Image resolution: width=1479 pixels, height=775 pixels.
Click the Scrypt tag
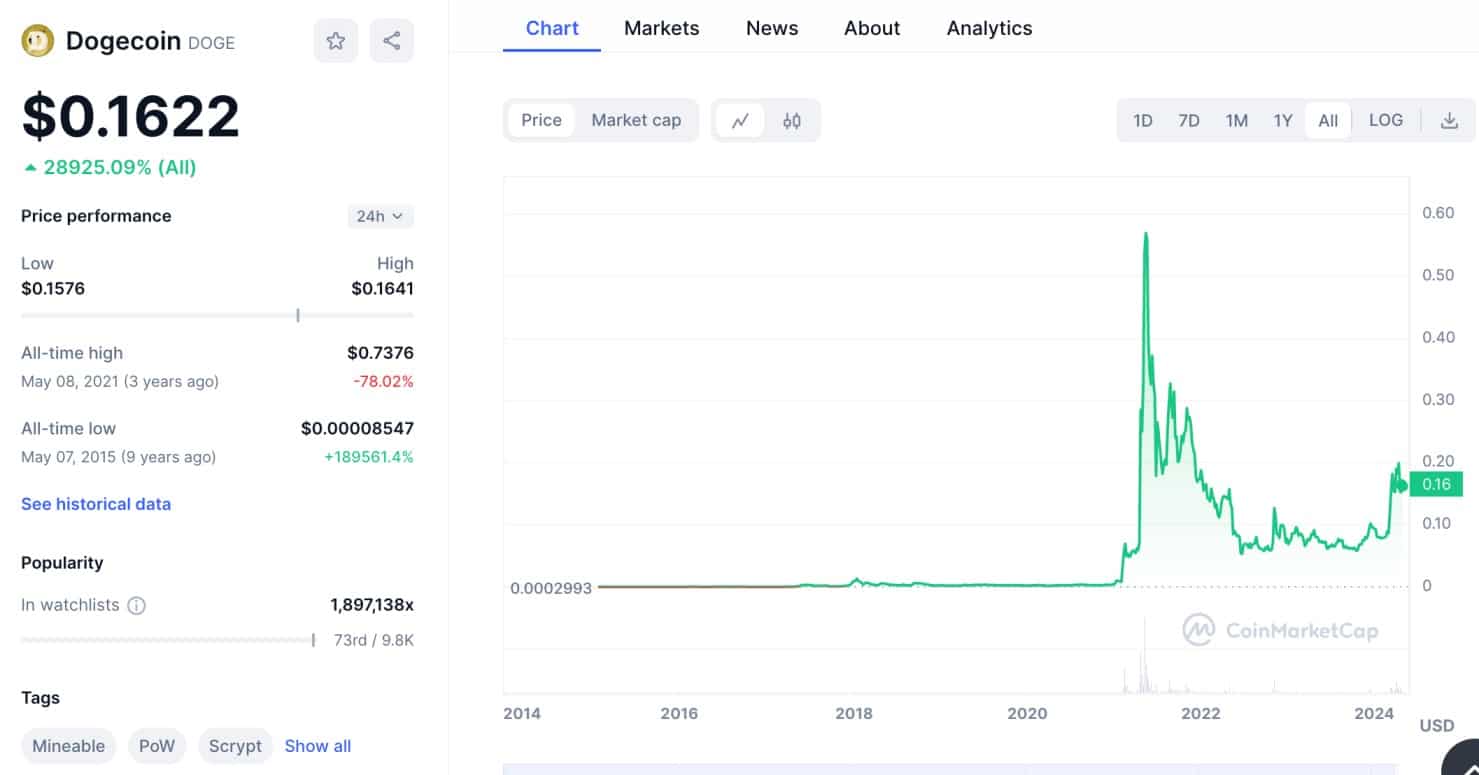[235, 746]
